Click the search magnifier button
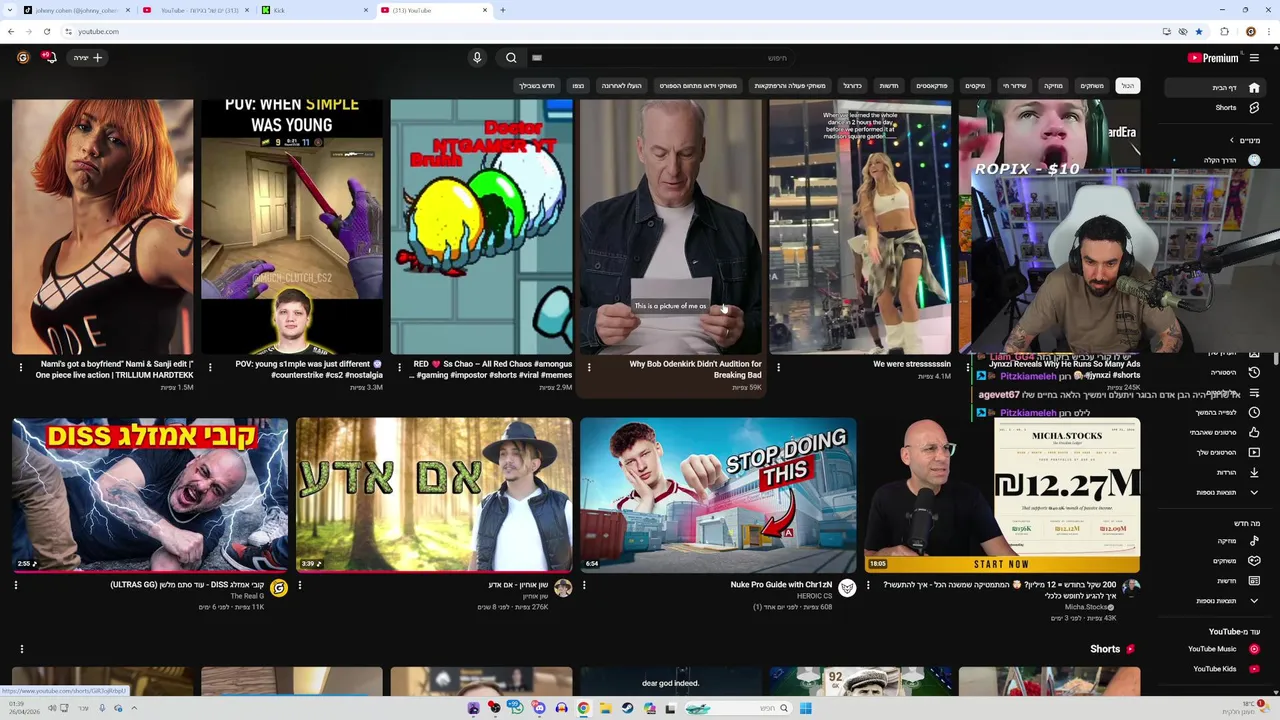1280x720 pixels. coord(511,58)
